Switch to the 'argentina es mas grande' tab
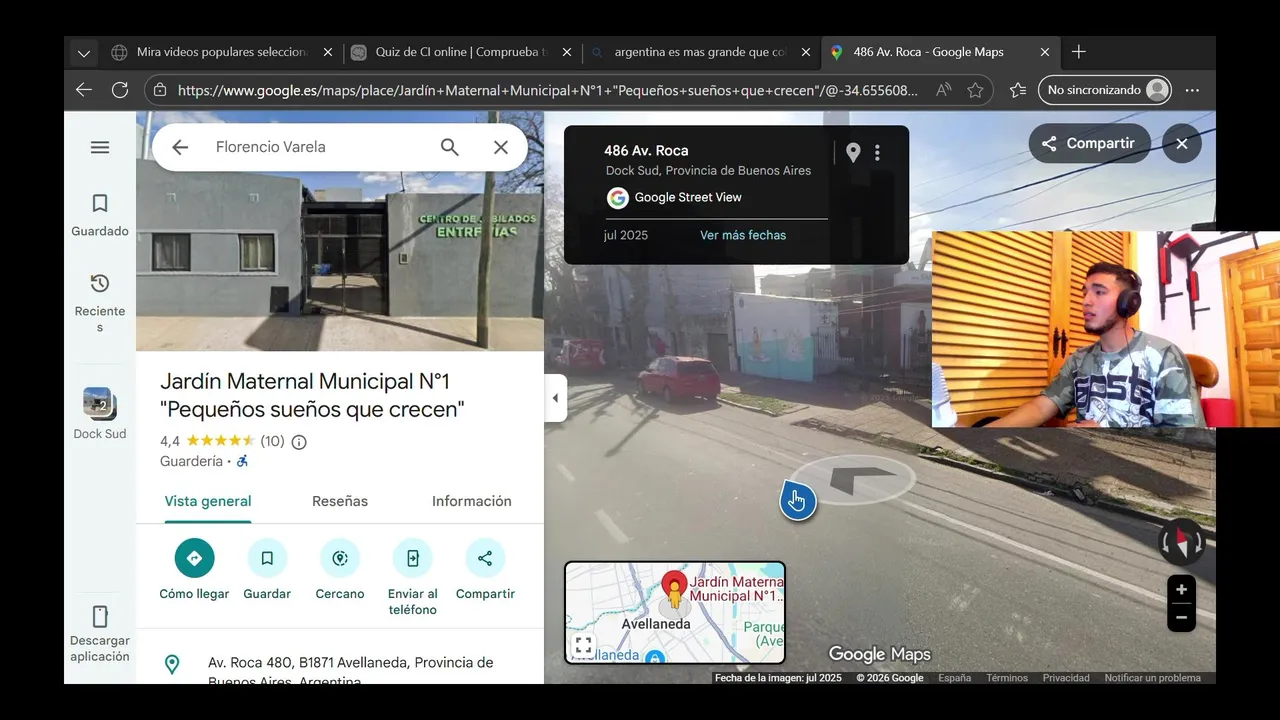The image size is (1280, 720). (x=700, y=52)
